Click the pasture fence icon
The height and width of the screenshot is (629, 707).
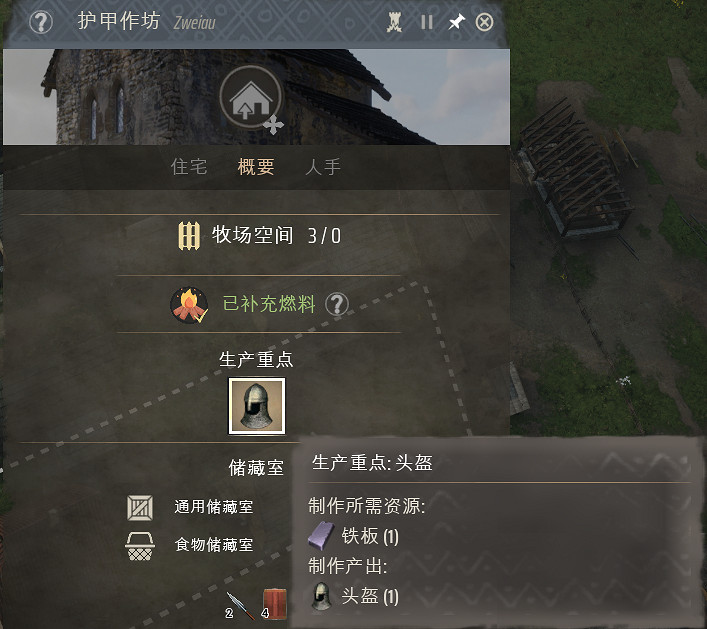point(189,235)
